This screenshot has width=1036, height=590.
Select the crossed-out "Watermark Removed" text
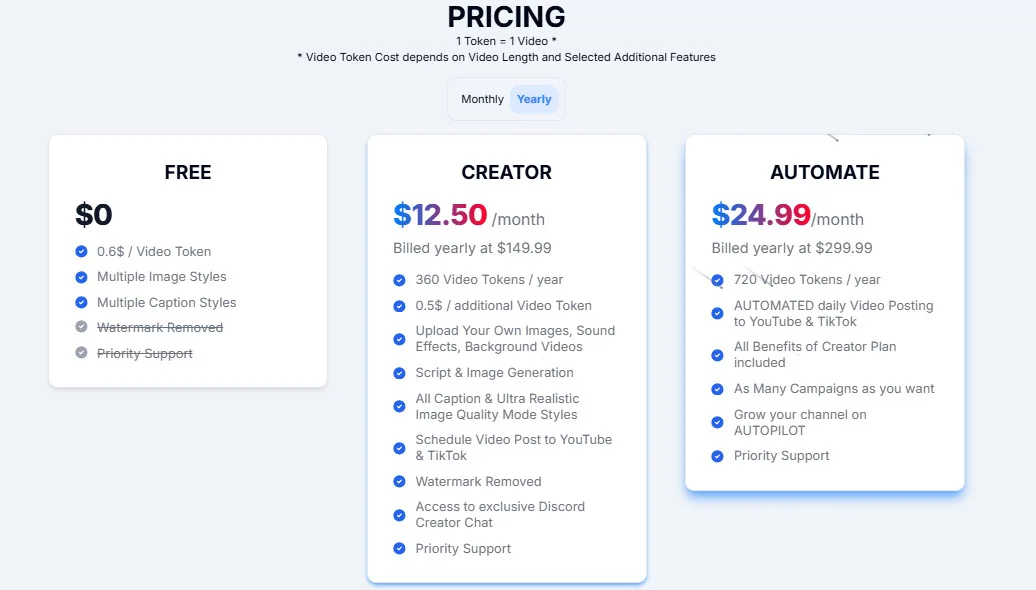(160, 327)
